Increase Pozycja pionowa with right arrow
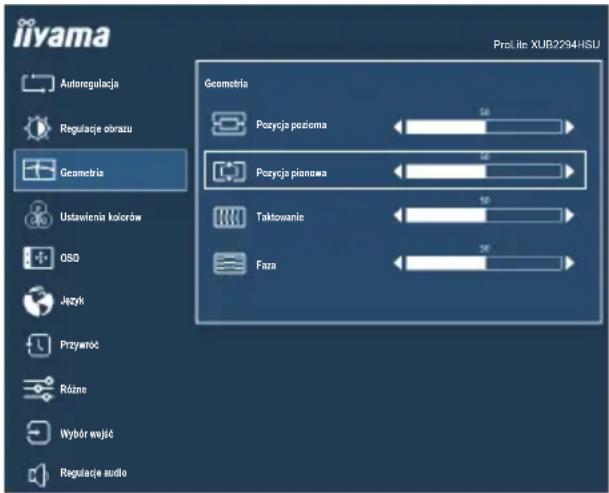This screenshot has height=493, width=609. 570,171
